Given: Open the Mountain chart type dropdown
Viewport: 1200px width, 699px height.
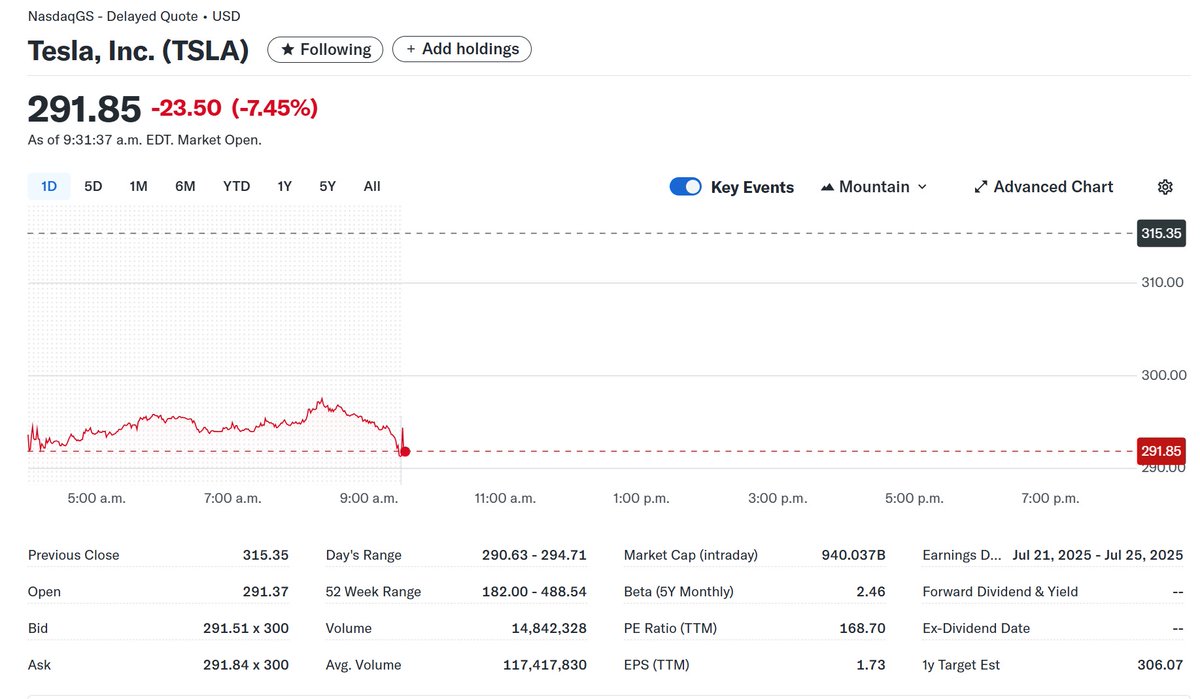Looking at the screenshot, I should pyautogui.click(x=874, y=187).
